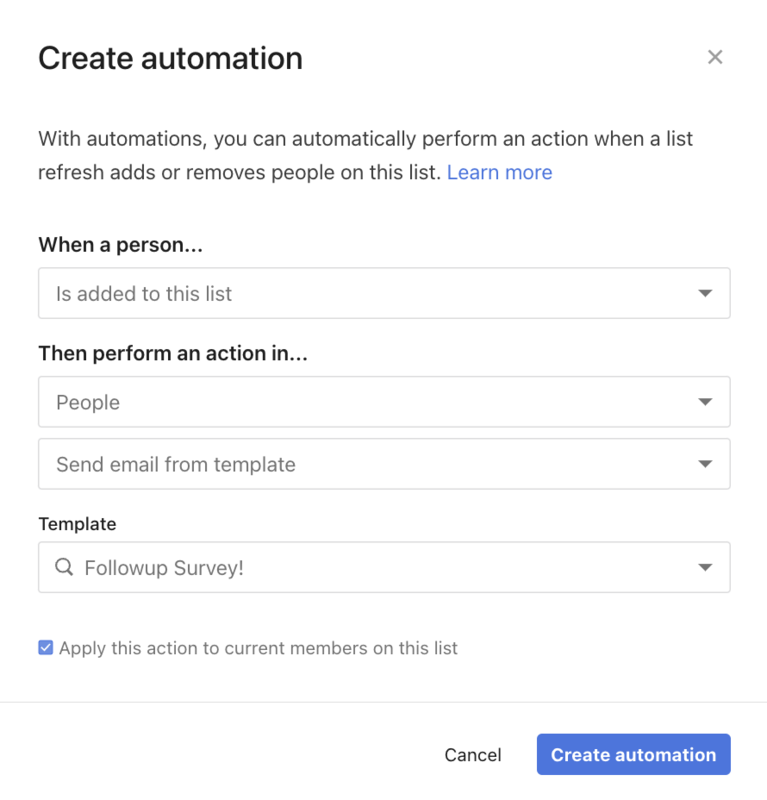Image resolution: width=767 pixels, height=800 pixels.
Task: Click the caret beside Send email from template
Action: (x=705, y=464)
